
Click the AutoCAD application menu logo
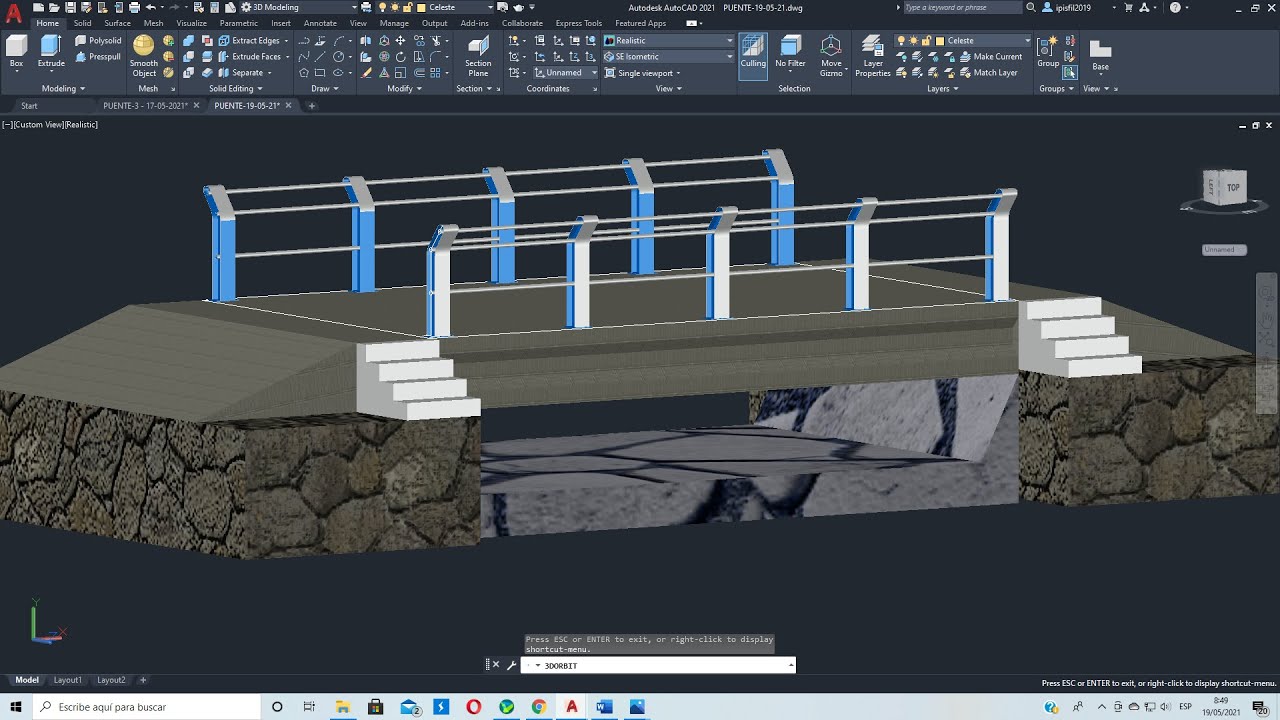[13, 14]
